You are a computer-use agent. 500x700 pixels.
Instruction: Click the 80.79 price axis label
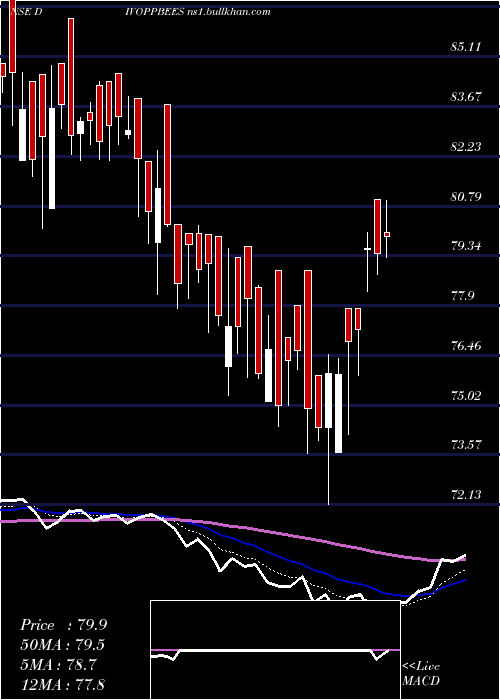coord(466,196)
